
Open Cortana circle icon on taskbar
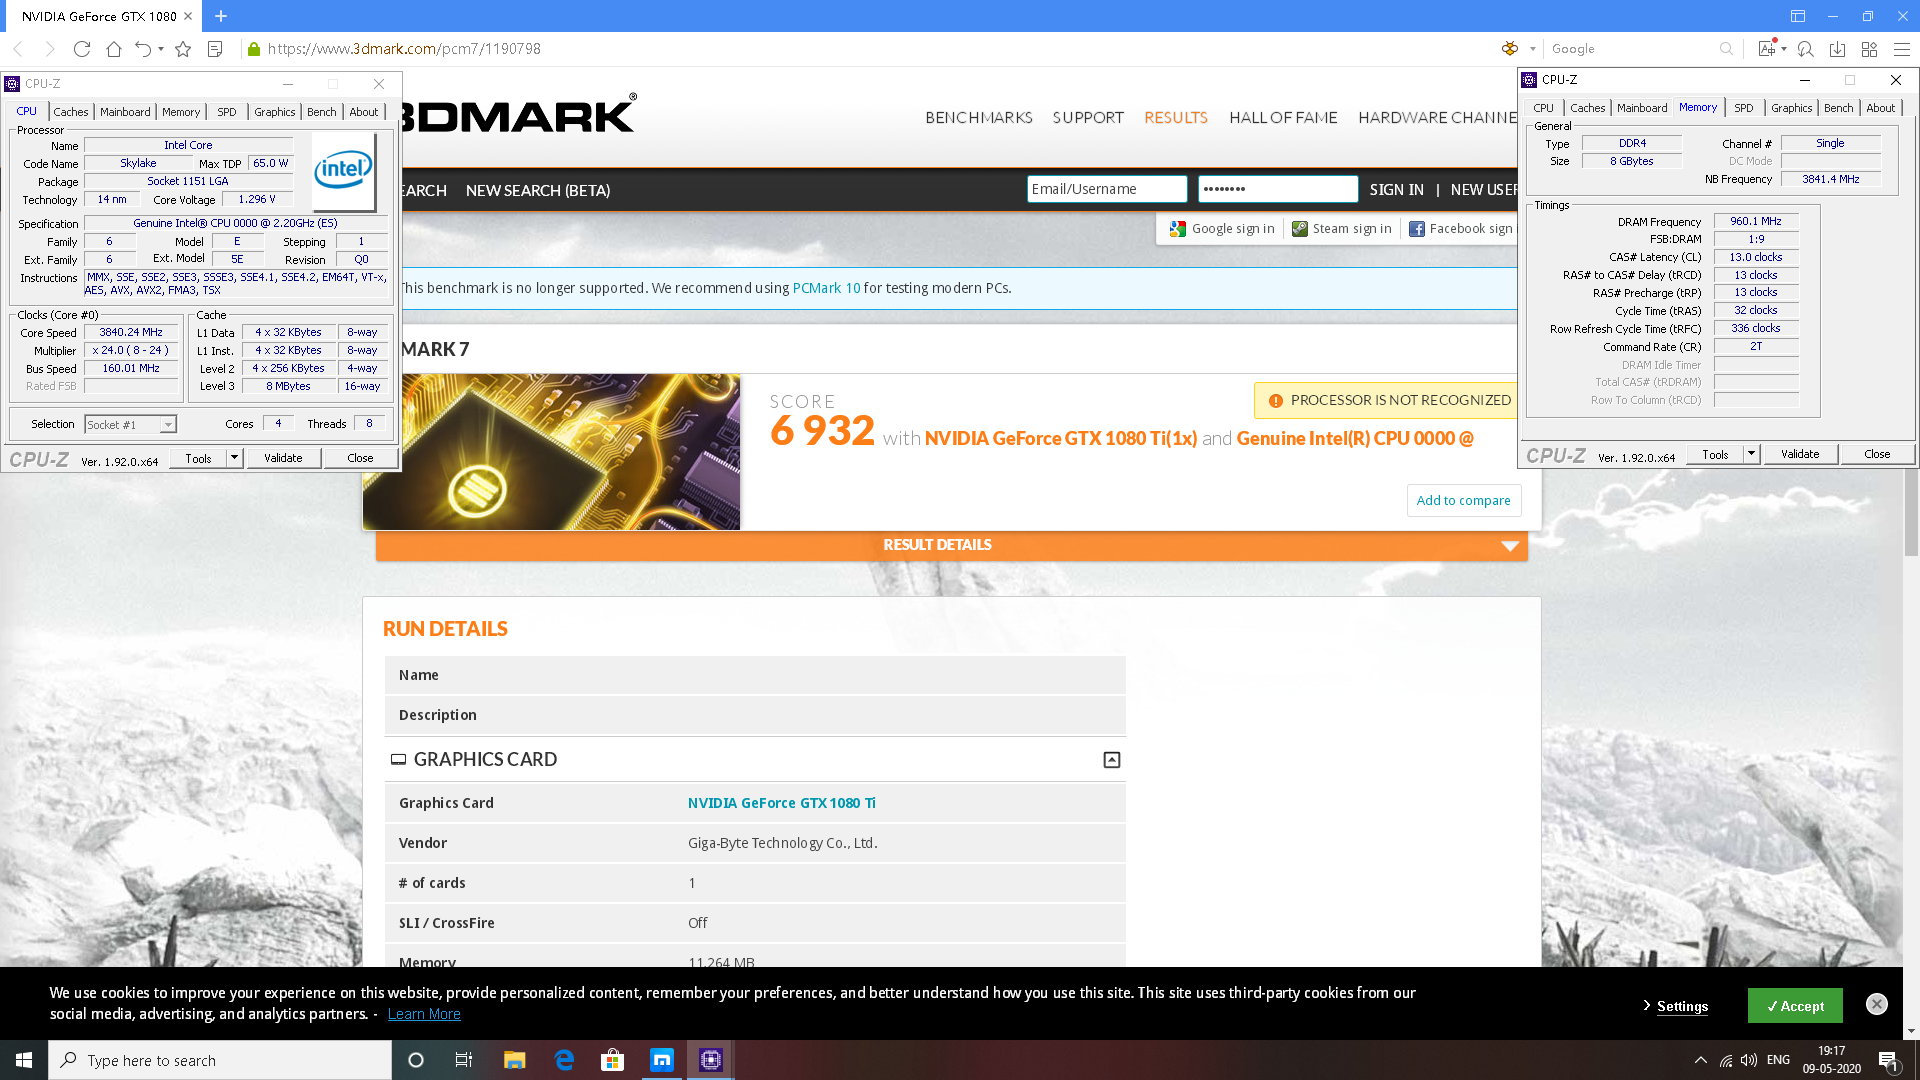[416, 1060]
